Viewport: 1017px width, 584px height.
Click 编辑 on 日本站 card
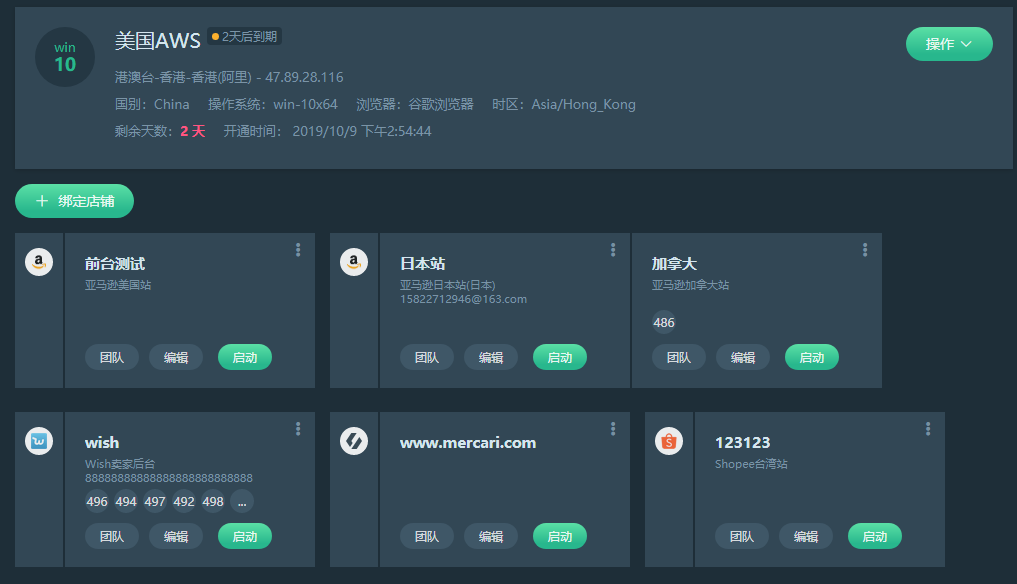[x=491, y=358]
